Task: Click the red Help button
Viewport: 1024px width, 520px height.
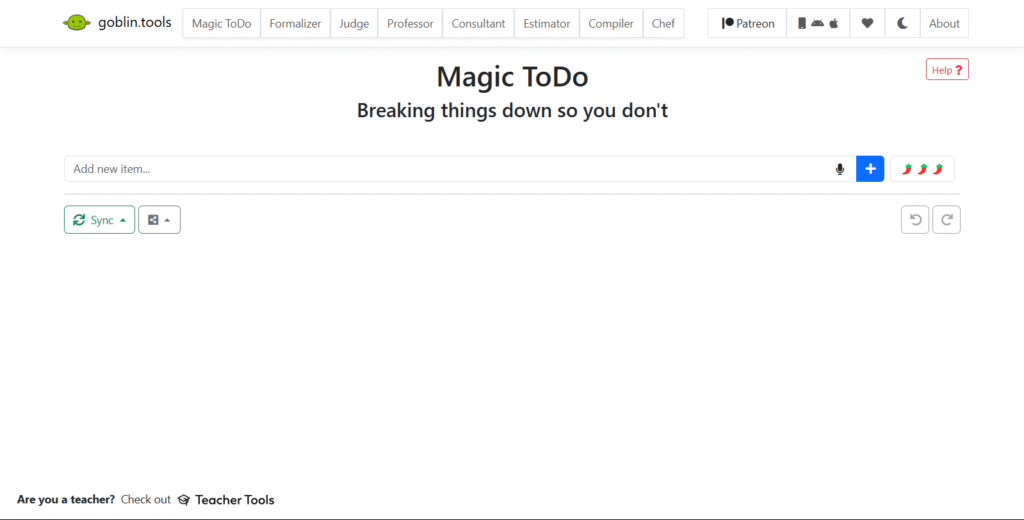Action: [947, 69]
